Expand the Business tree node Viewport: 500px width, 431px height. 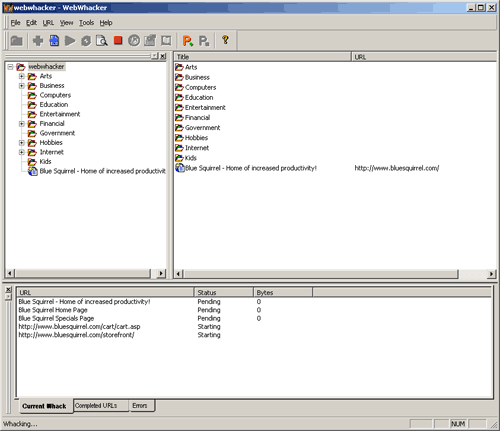[x=22, y=86]
